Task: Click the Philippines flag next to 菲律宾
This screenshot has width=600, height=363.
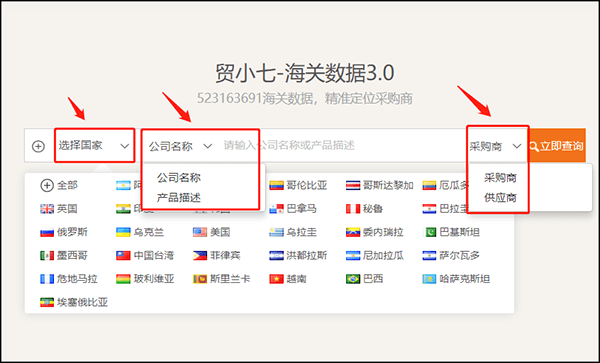Action: [200, 256]
